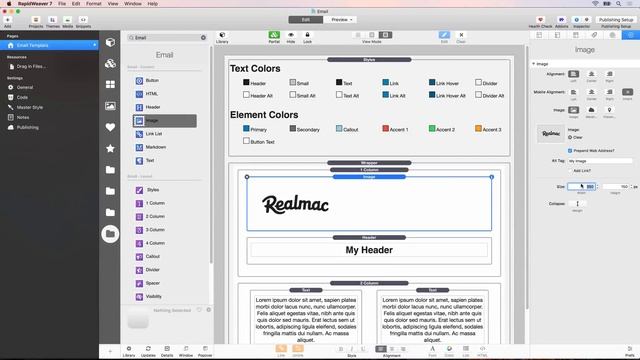Collapse the Image section disclosure triangle
The image size is (640, 360).
point(533,64)
